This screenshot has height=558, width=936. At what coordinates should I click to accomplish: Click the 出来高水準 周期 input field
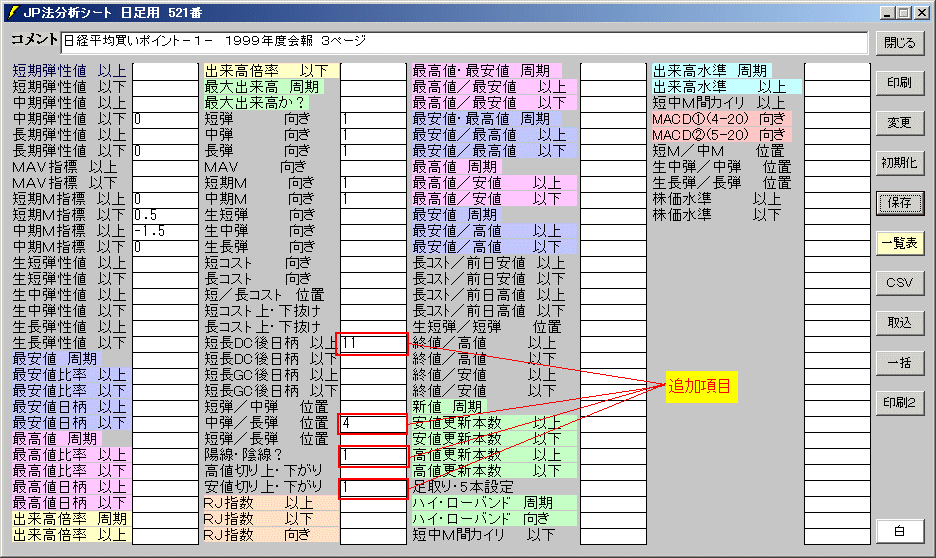tap(837, 71)
